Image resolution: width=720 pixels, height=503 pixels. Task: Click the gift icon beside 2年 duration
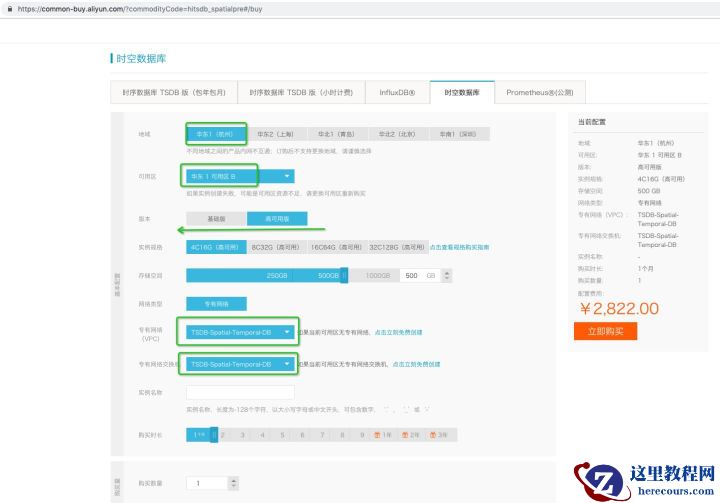[x=405, y=435]
